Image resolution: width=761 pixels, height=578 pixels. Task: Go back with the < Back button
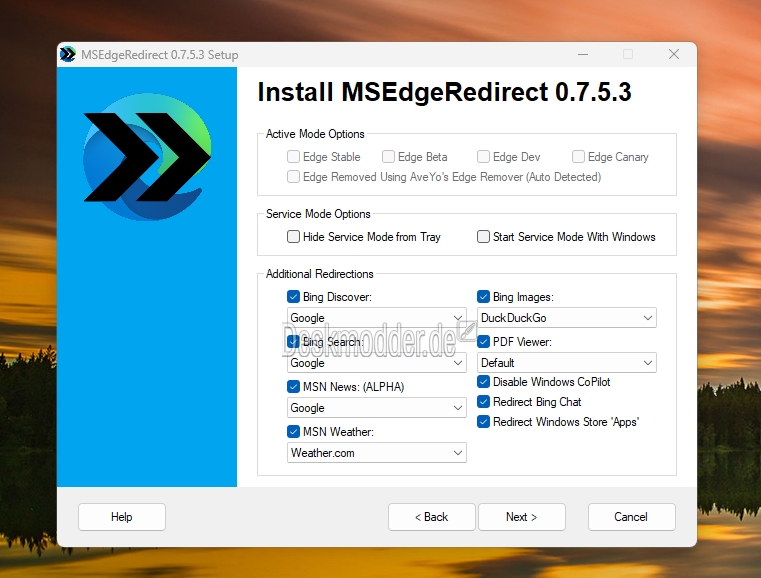tap(431, 517)
